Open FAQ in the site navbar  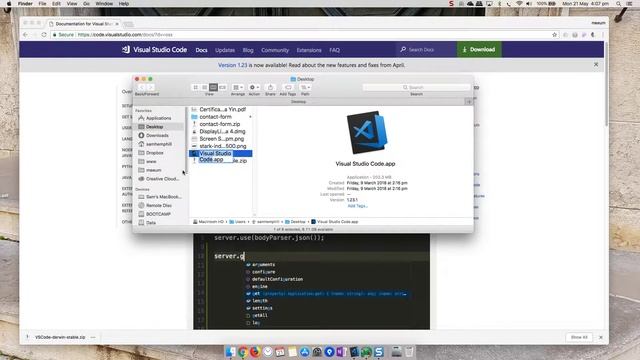[334, 50]
